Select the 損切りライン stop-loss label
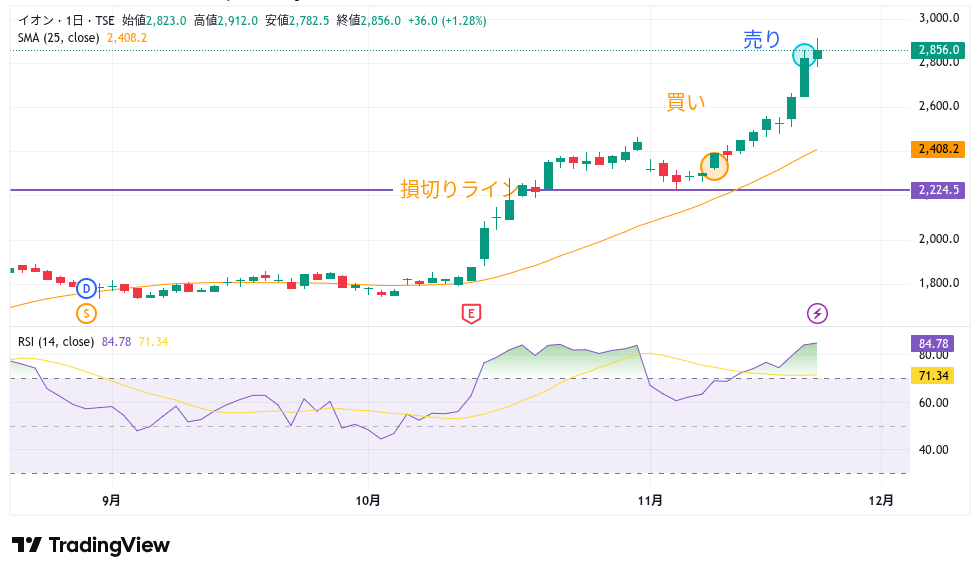This screenshot has width=980, height=575. point(457,189)
